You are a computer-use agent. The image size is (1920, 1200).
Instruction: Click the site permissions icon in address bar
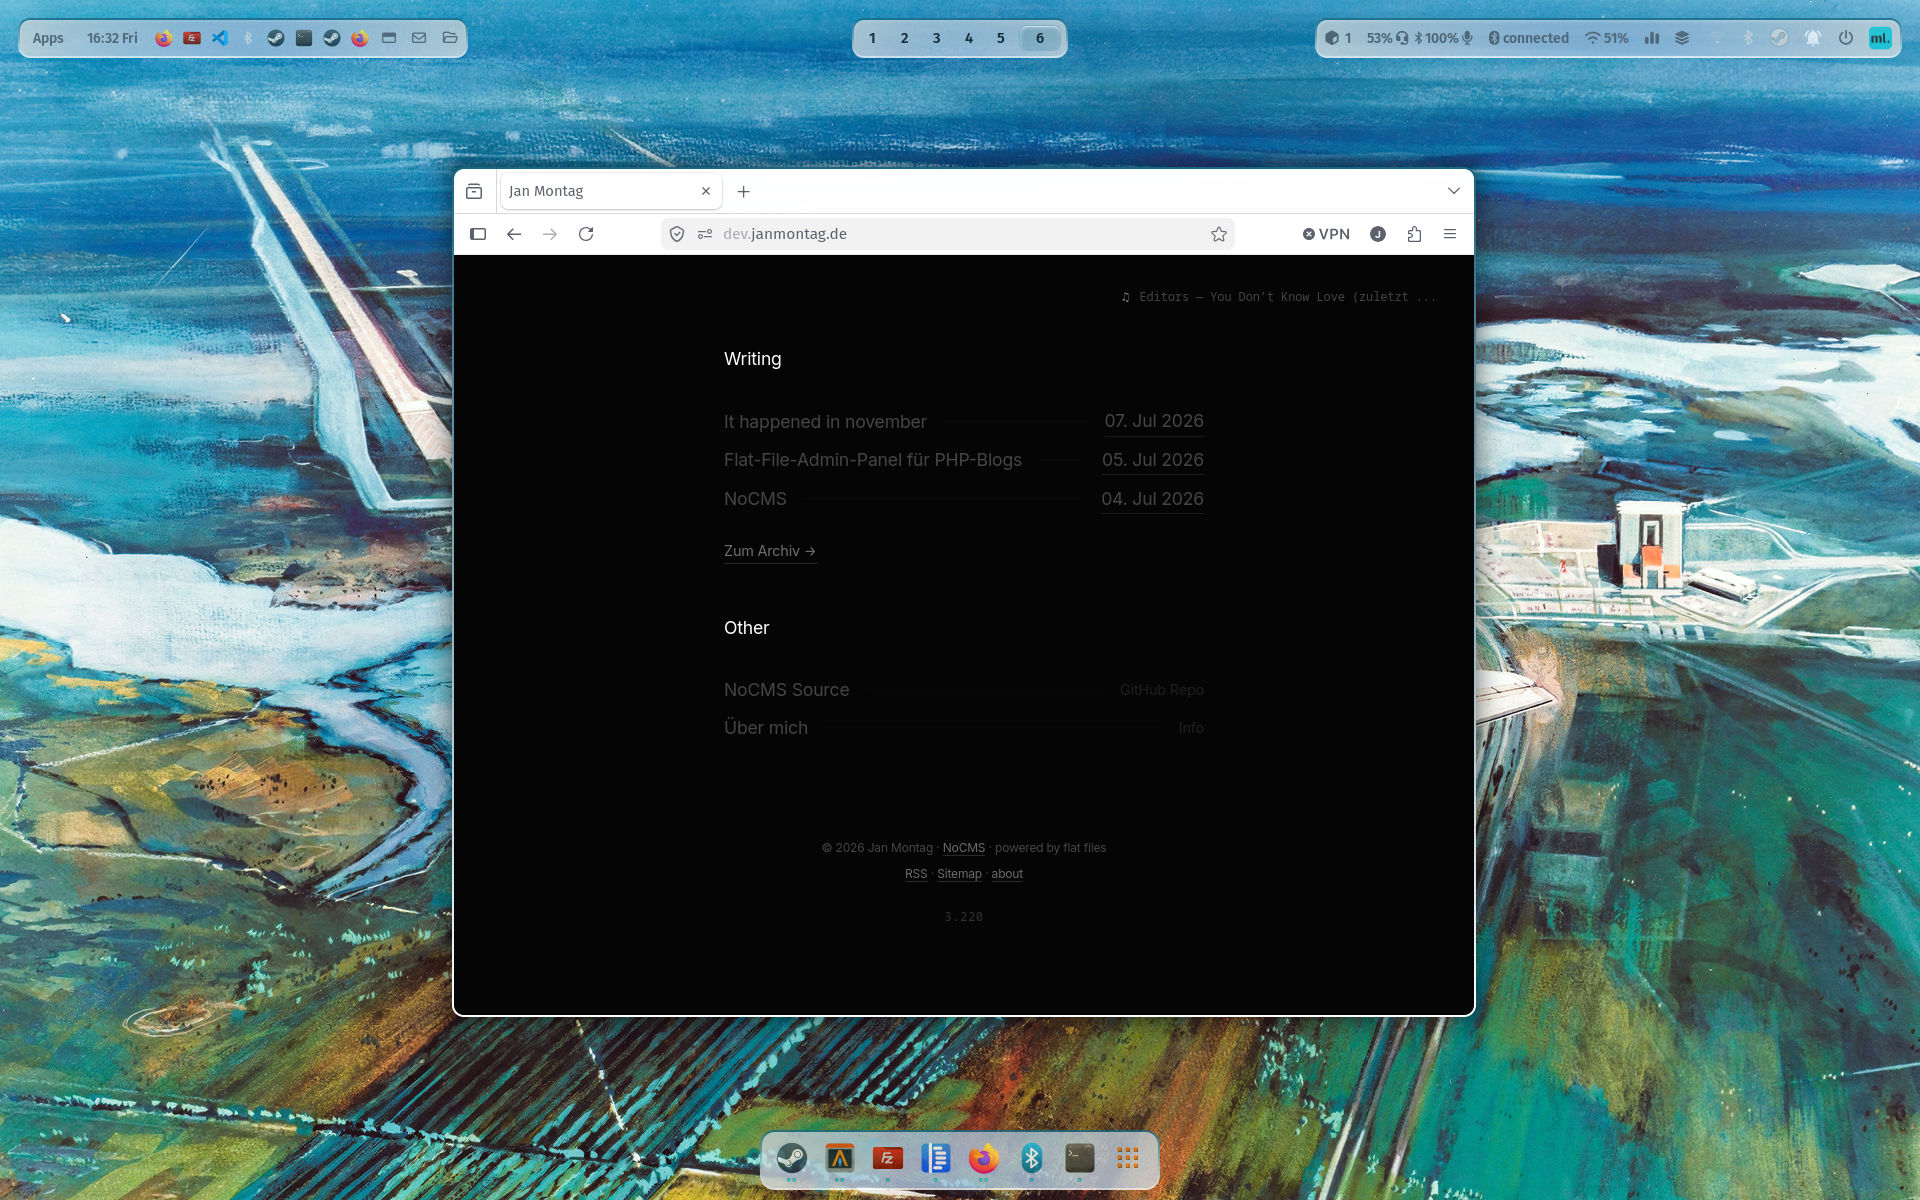pos(705,234)
